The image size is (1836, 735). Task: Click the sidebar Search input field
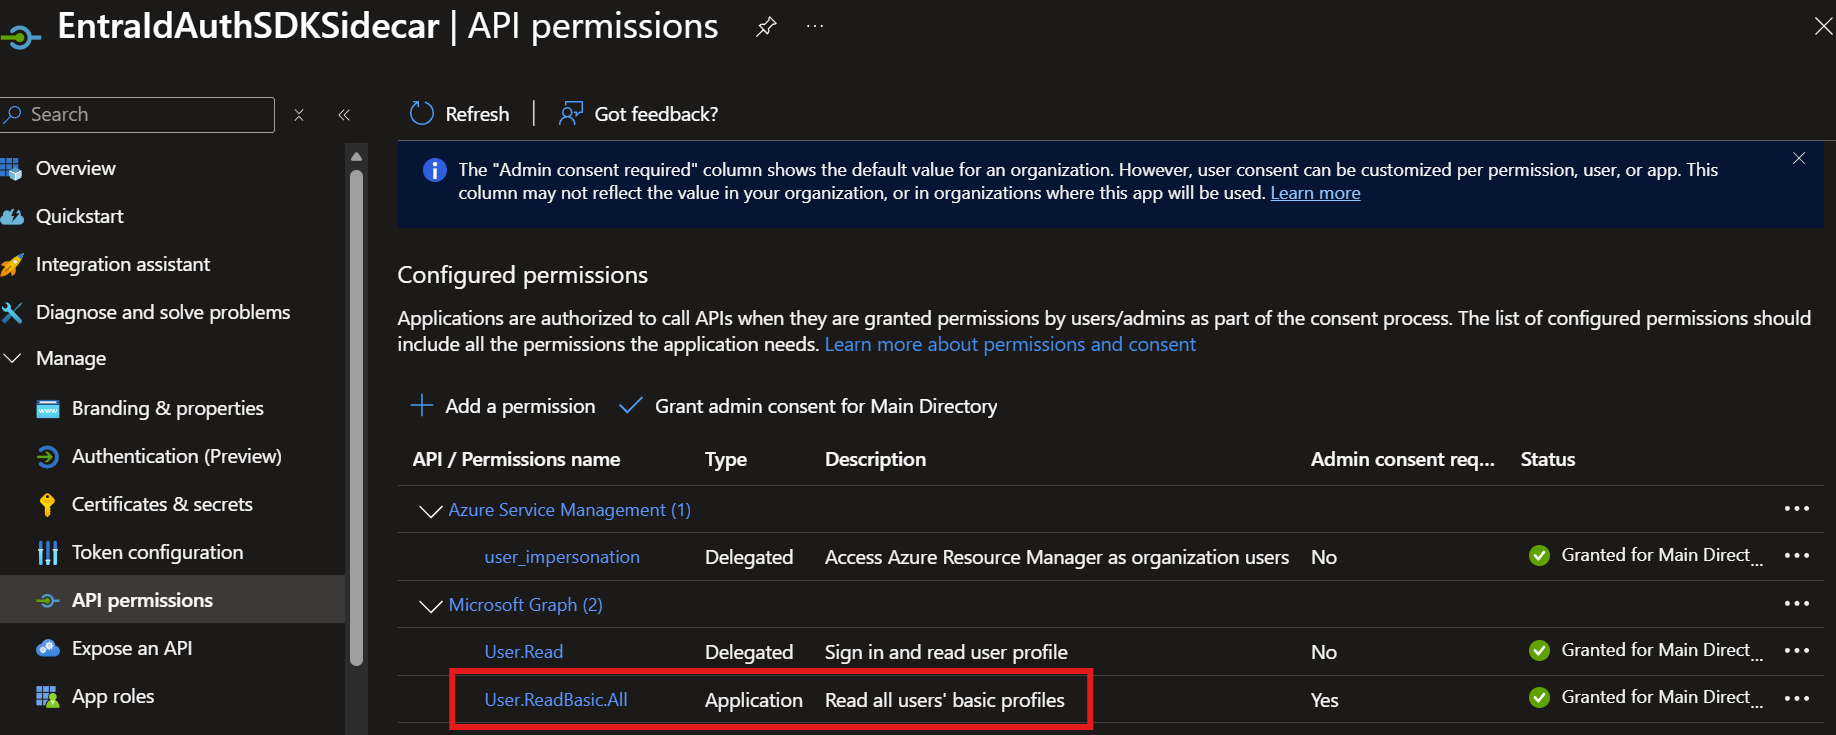pos(138,115)
